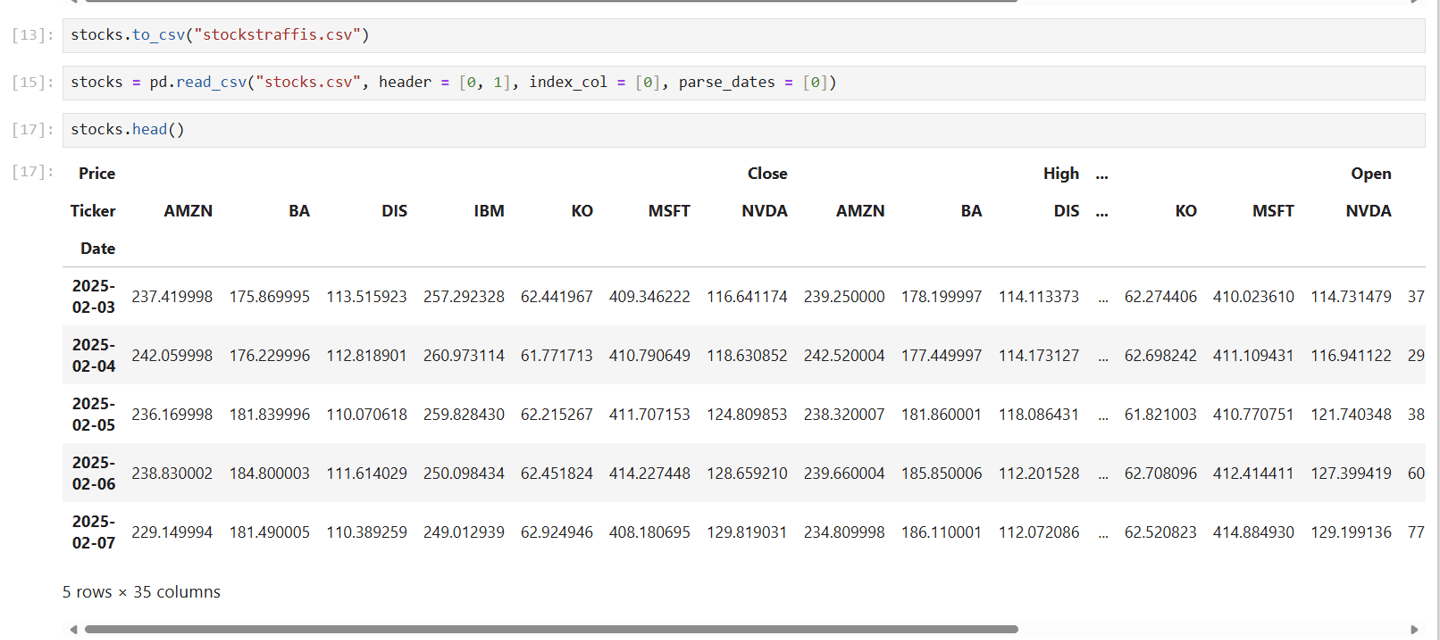Click the value 186.110001
Screen dimensions: 1440x640
[942, 533]
